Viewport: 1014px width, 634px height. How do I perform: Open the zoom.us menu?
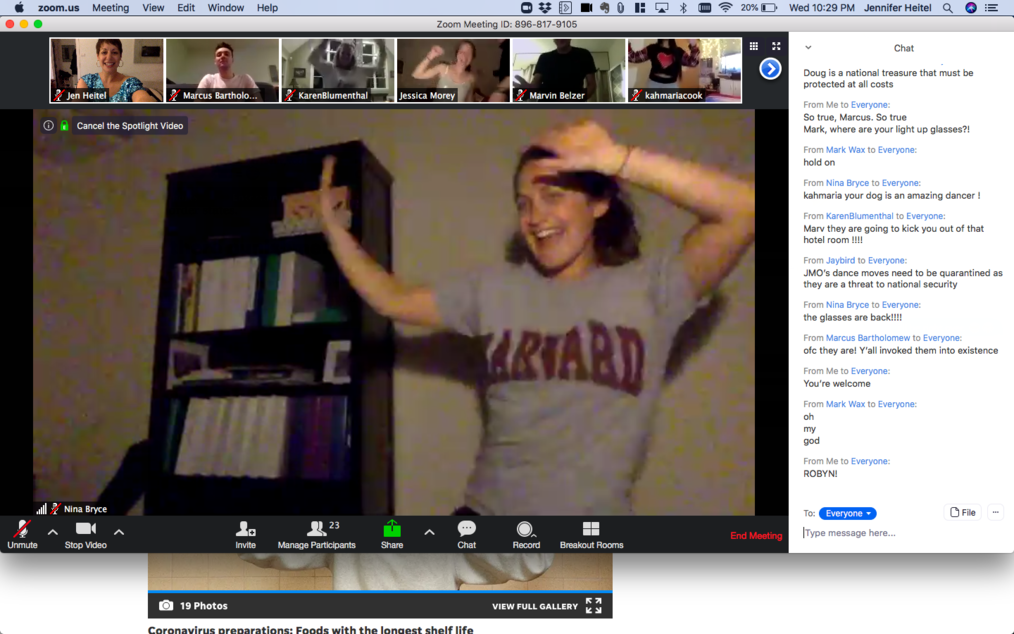point(58,8)
